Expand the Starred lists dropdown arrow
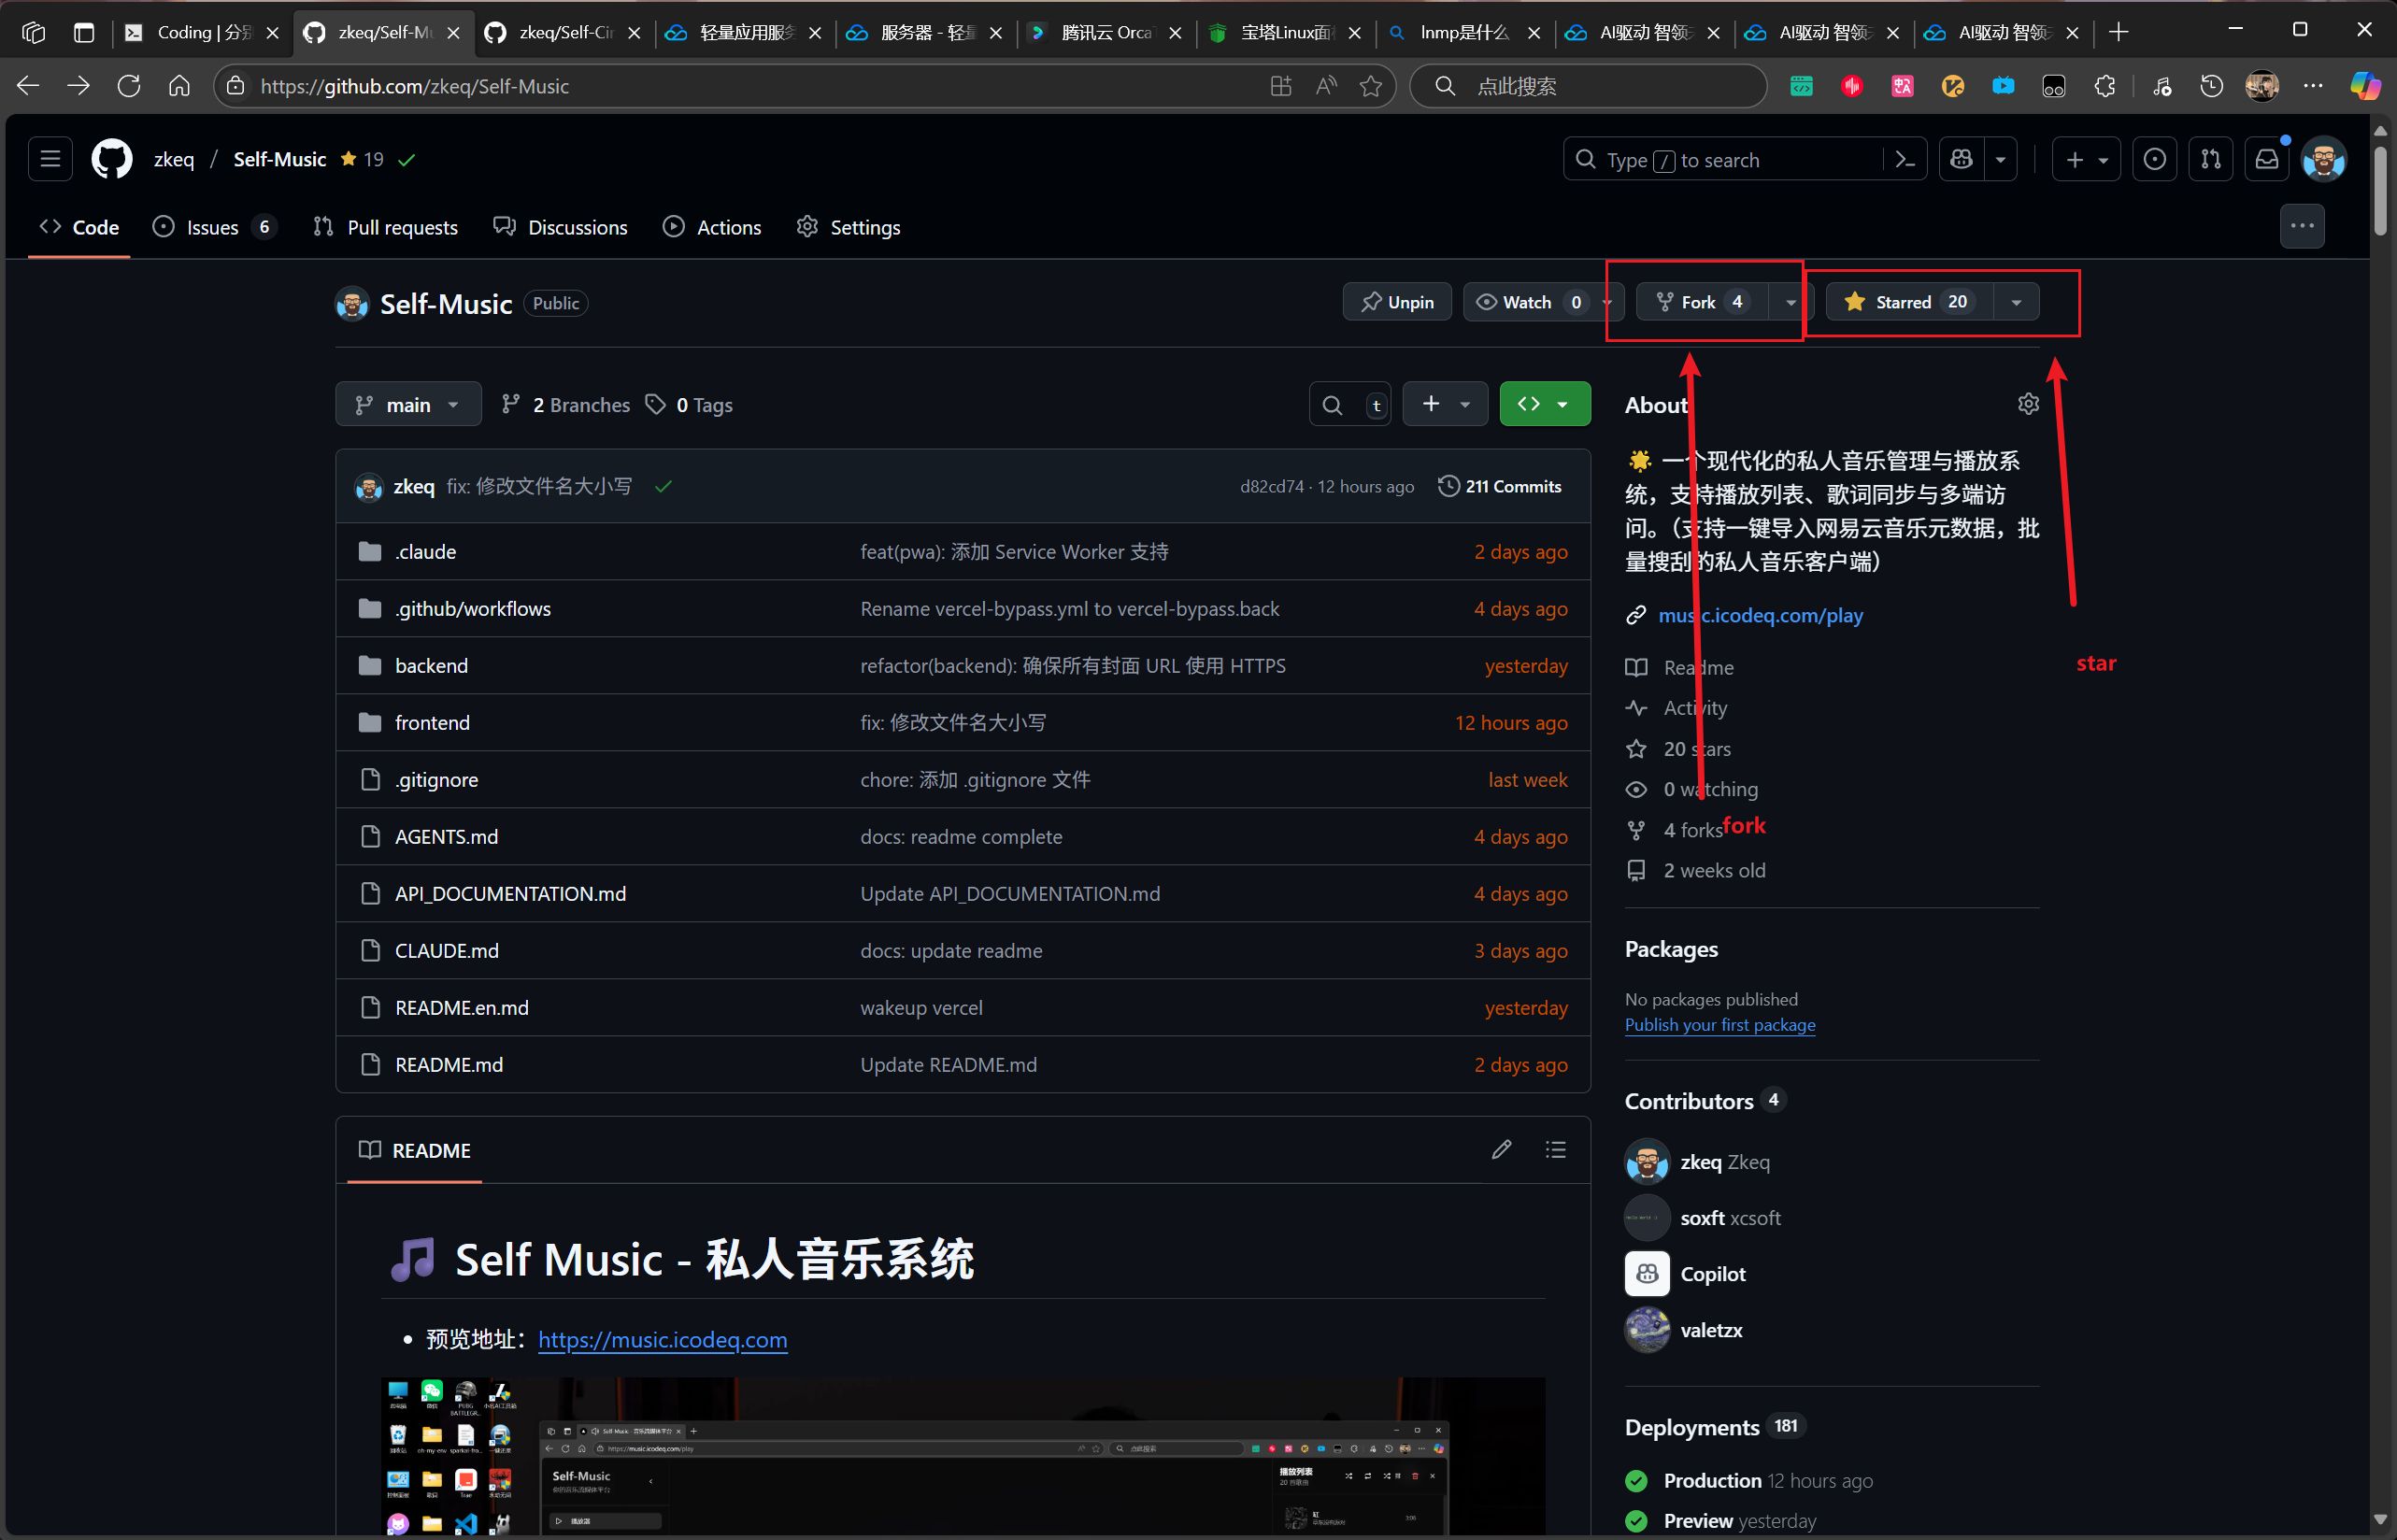 [2016, 302]
